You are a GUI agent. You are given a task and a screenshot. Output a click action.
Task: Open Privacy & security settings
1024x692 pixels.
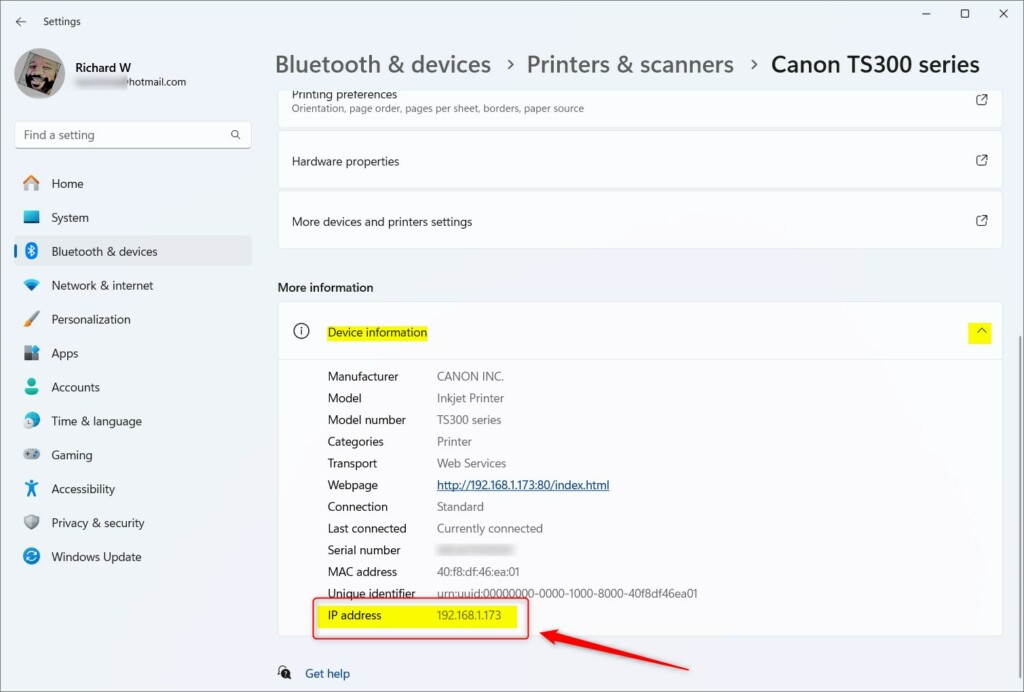pos(97,523)
